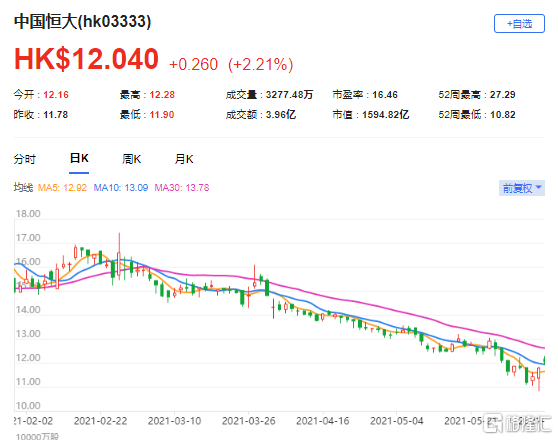Image resolution: width=558 pixels, height=440 pixels.
Task: Click the 10.00 price axis label
Action: click(x=28, y=406)
